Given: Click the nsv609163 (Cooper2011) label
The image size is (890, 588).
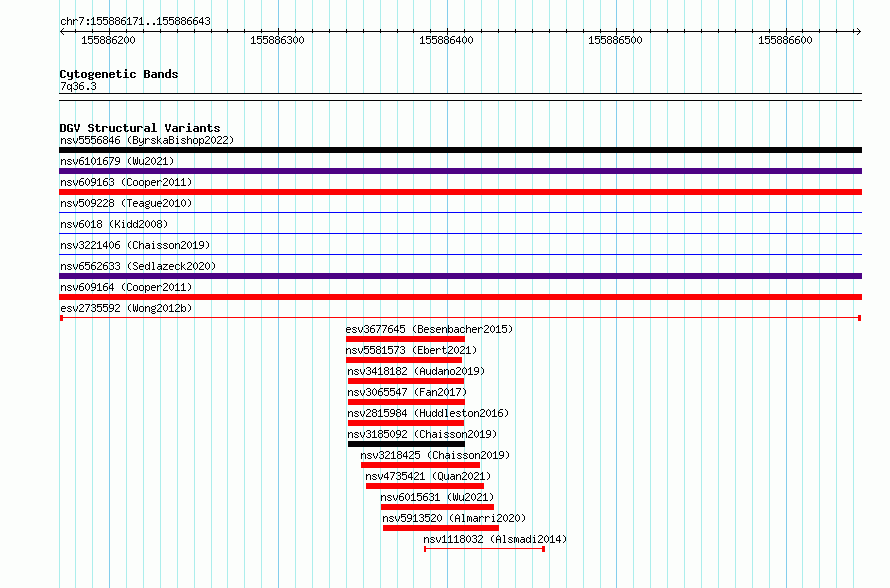Looking at the screenshot, I should [126, 182].
